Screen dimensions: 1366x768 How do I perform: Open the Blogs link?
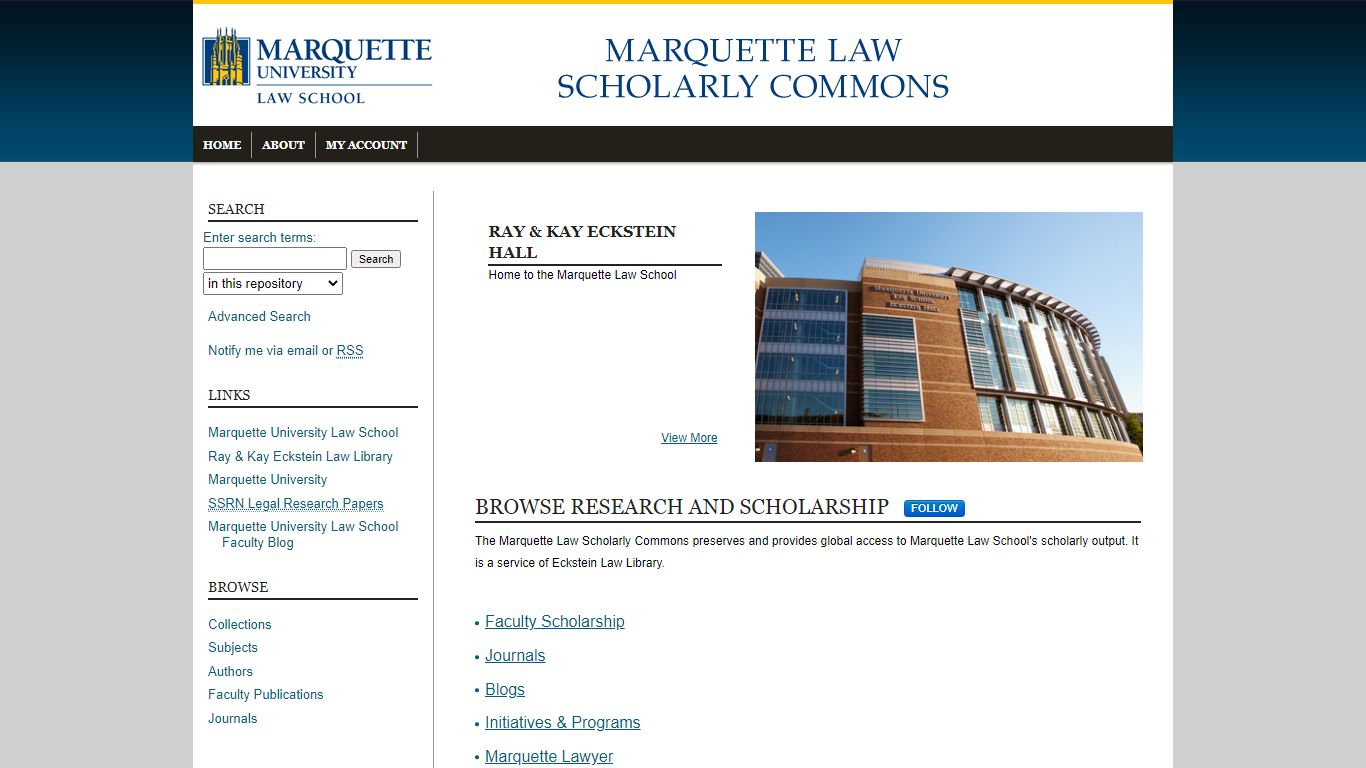click(x=505, y=690)
